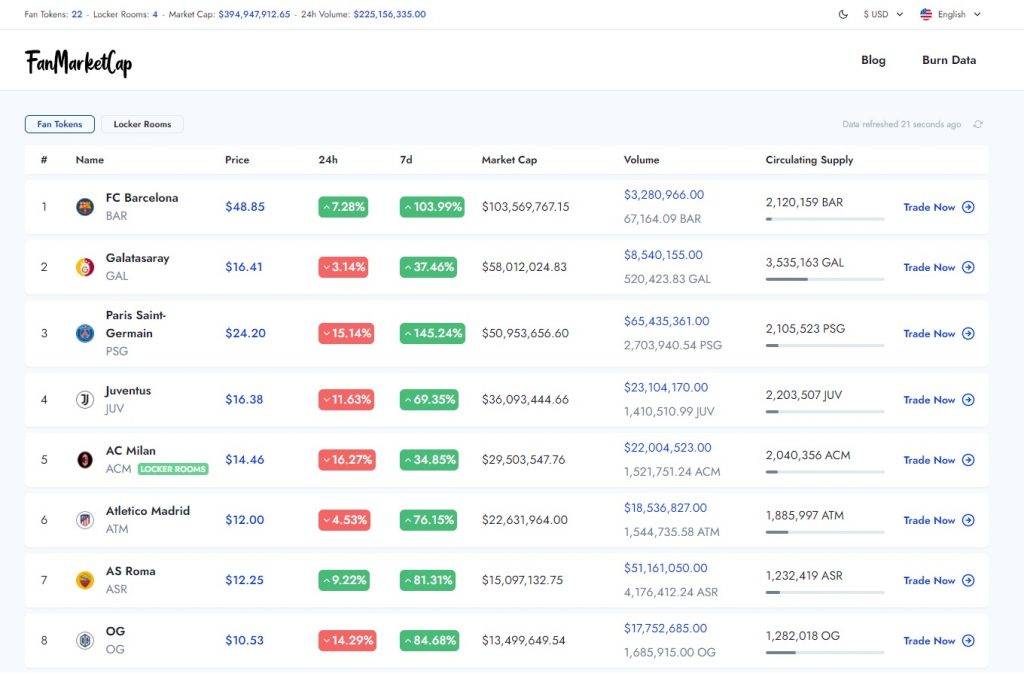This screenshot has height=673, width=1024.
Task: Click FC Barcelona circulating supply progress bar
Action: (825, 219)
